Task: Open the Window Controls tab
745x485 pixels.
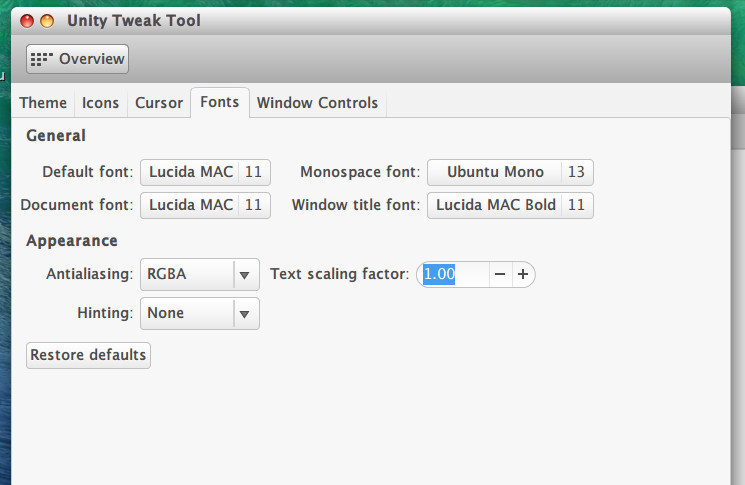Action: (317, 103)
